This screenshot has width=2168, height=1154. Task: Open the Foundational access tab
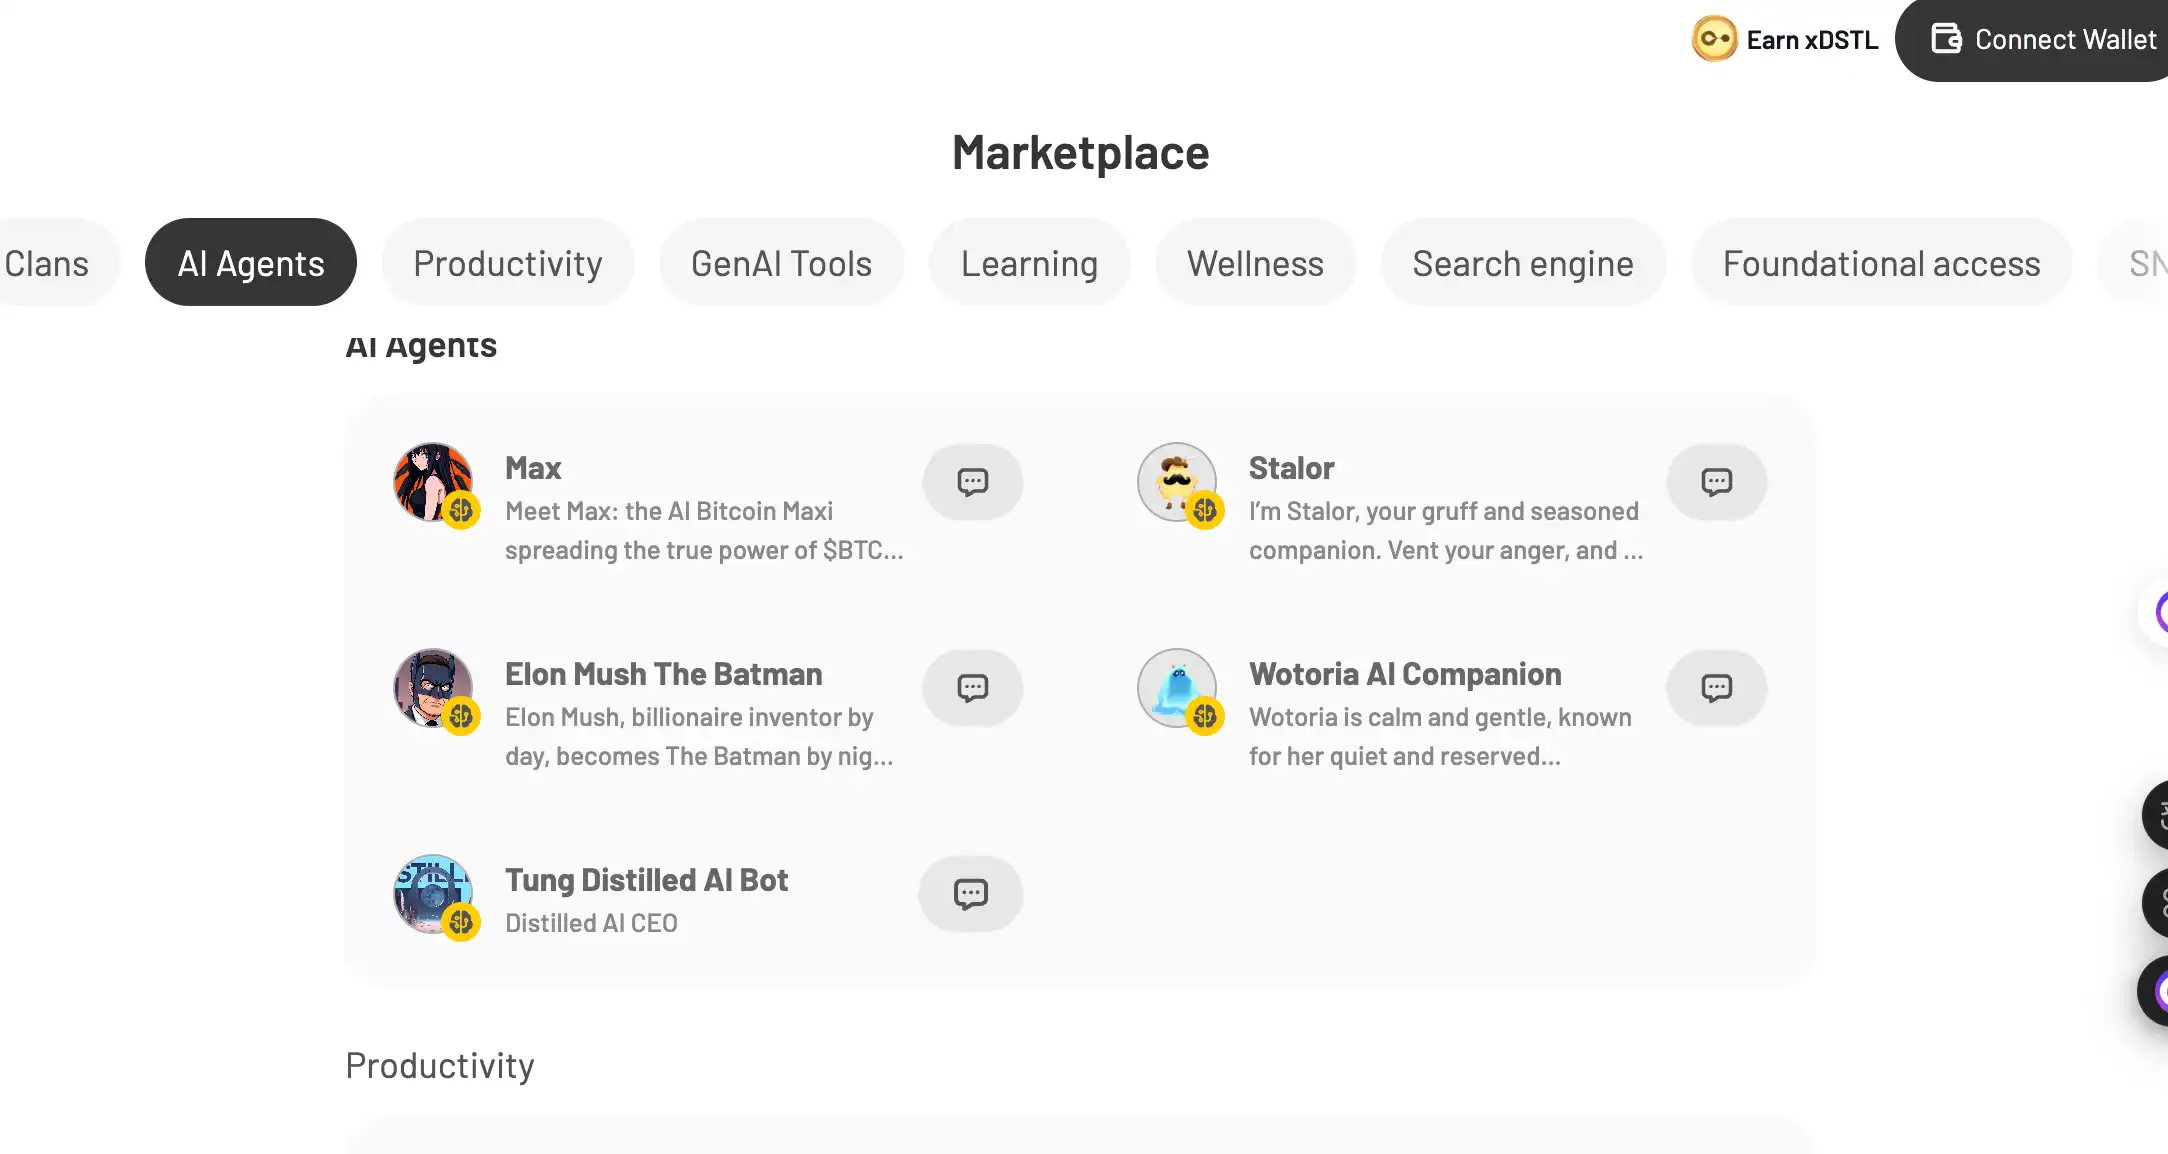click(x=1881, y=263)
